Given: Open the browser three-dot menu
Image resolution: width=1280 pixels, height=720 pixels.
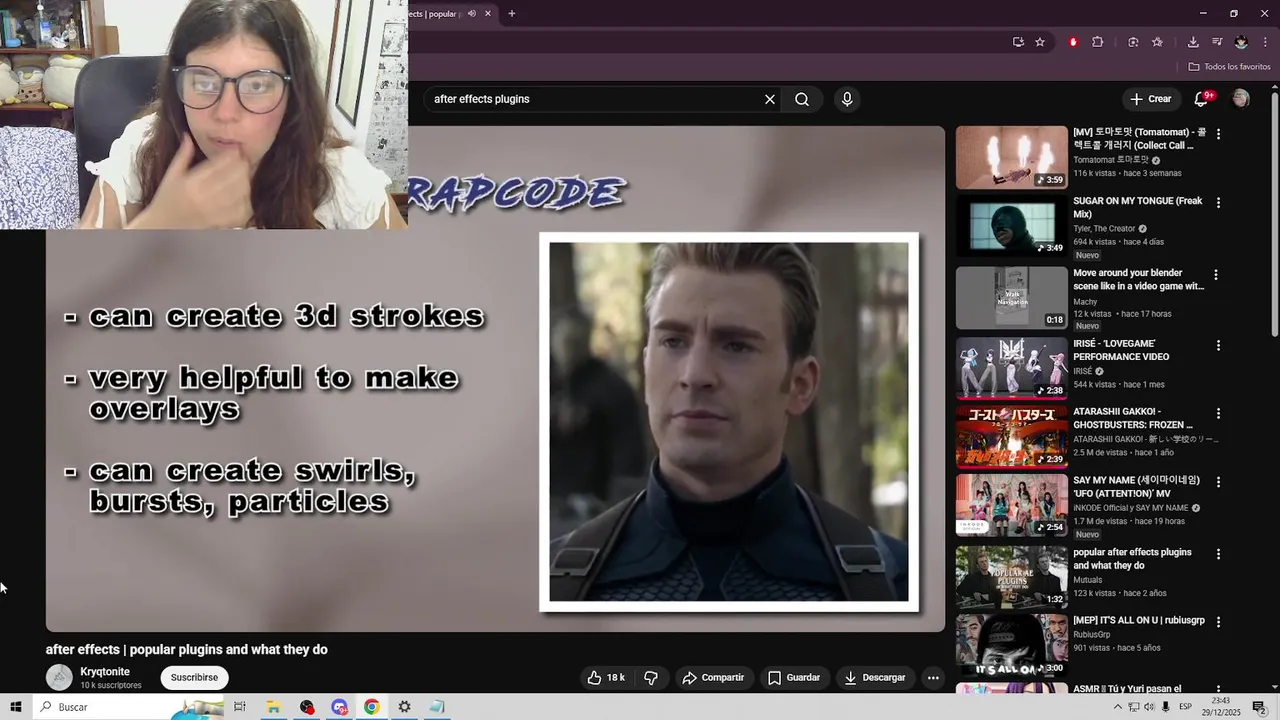Looking at the screenshot, I should [1265, 42].
